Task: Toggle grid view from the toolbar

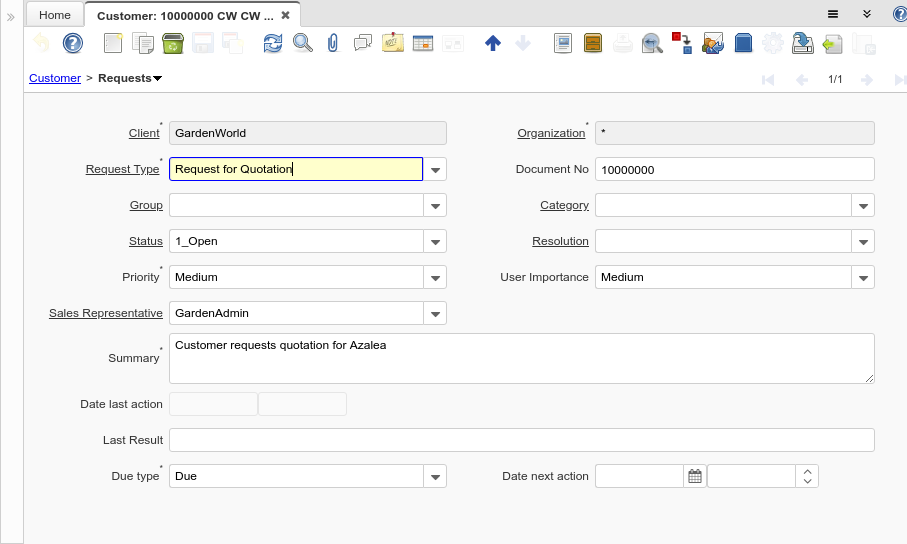Action: point(422,43)
